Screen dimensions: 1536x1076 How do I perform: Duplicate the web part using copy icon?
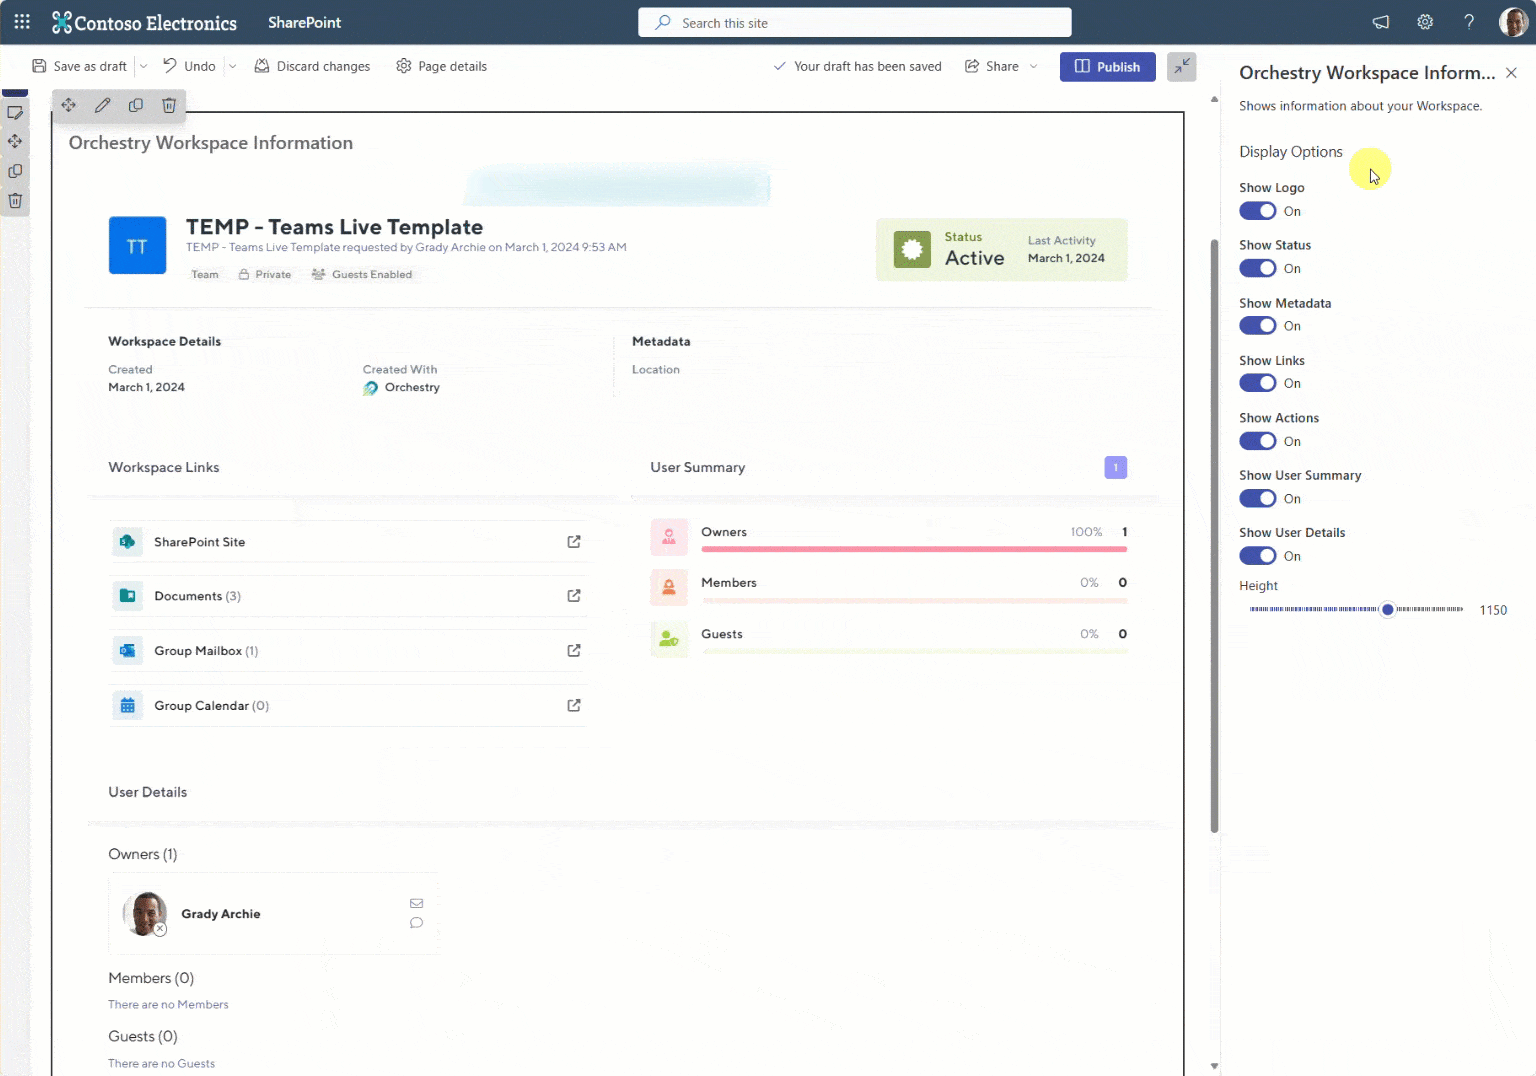coord(136,105)
